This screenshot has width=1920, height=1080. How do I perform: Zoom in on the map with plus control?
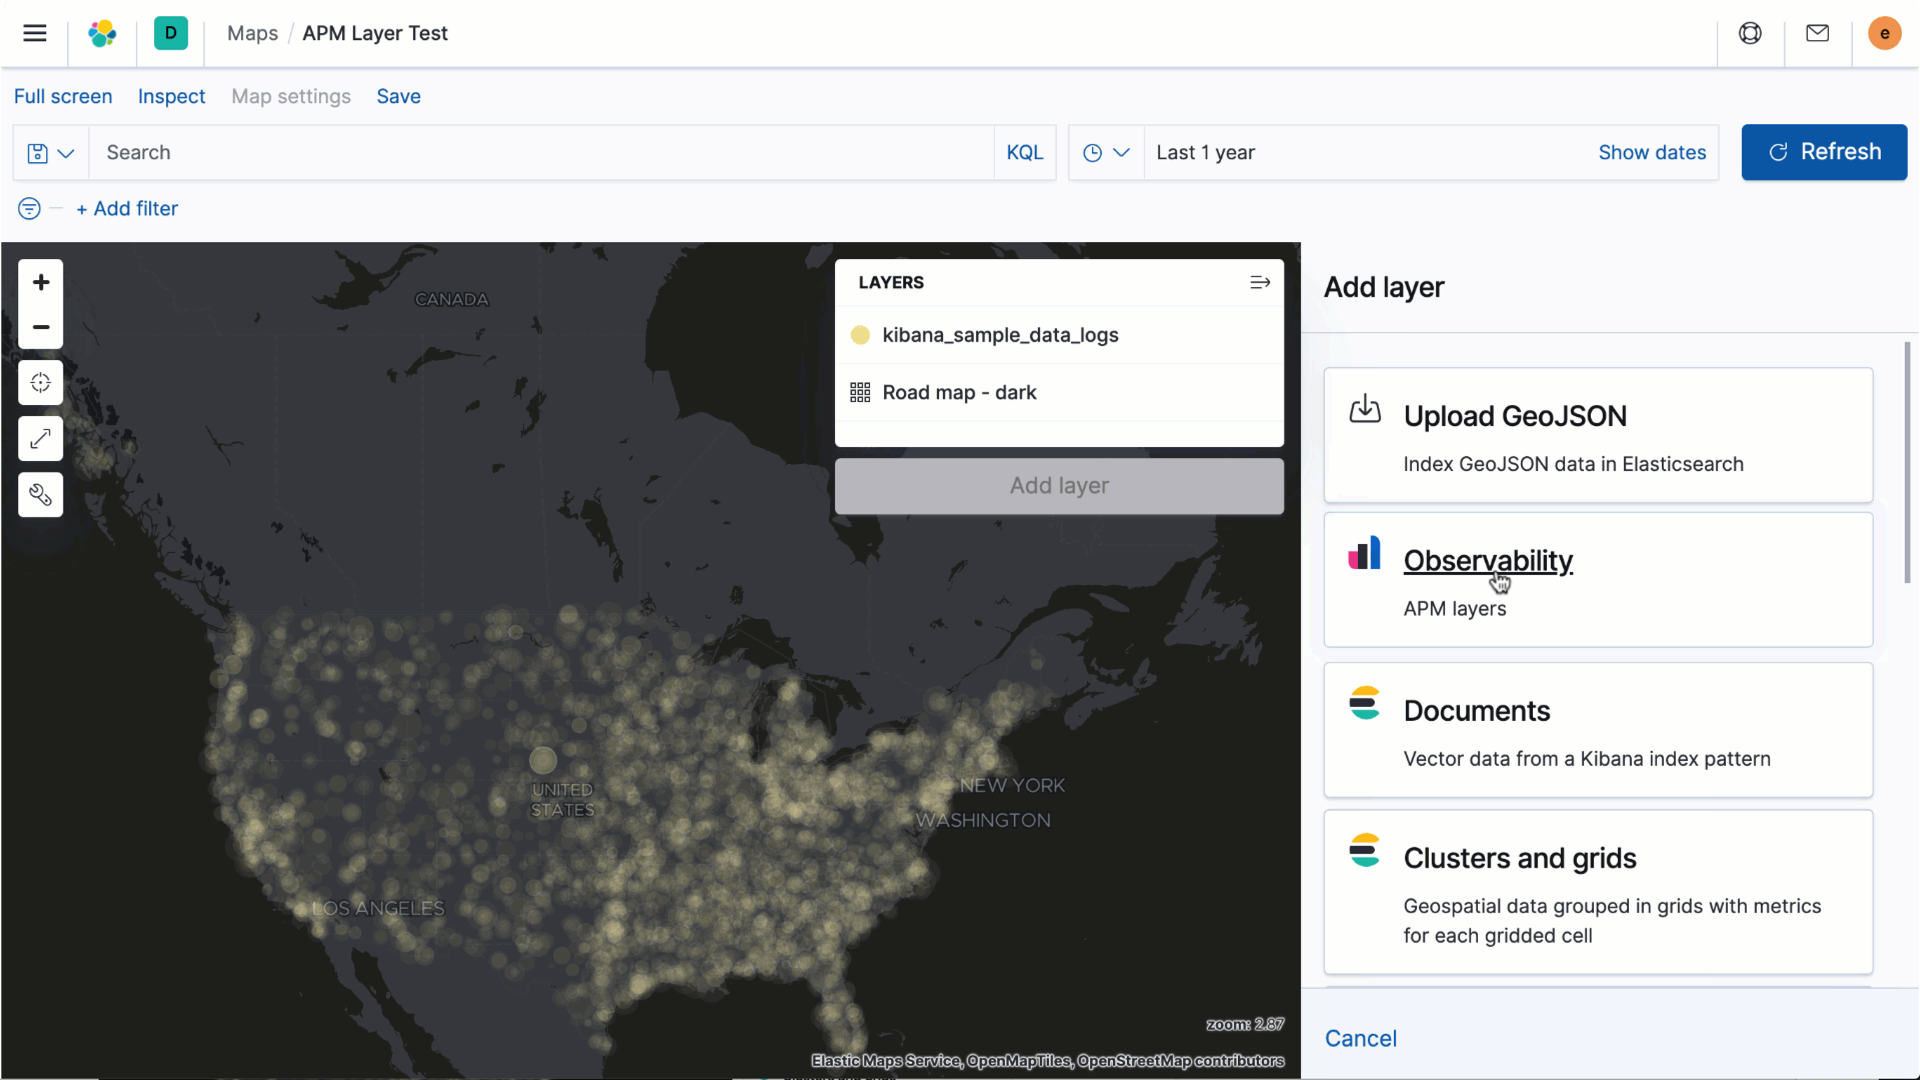[x=40, y=281]
